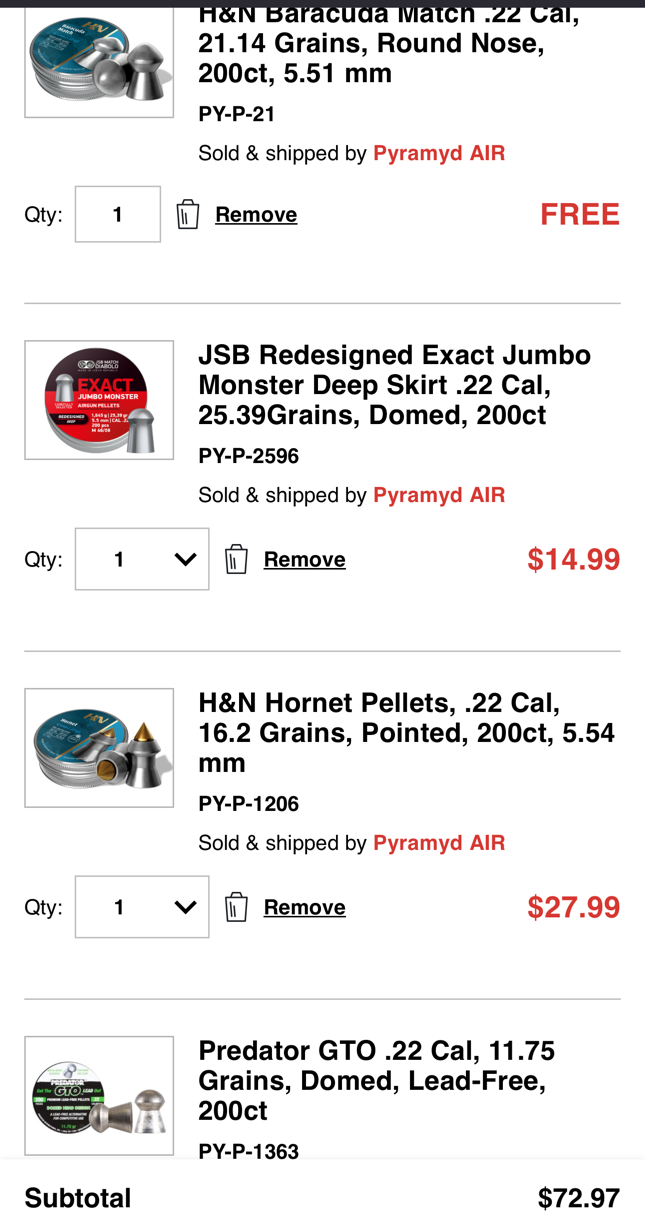645x1220 pixels.
Task: Open H&N Baracuda Match product title
Action: pos(389,44)
